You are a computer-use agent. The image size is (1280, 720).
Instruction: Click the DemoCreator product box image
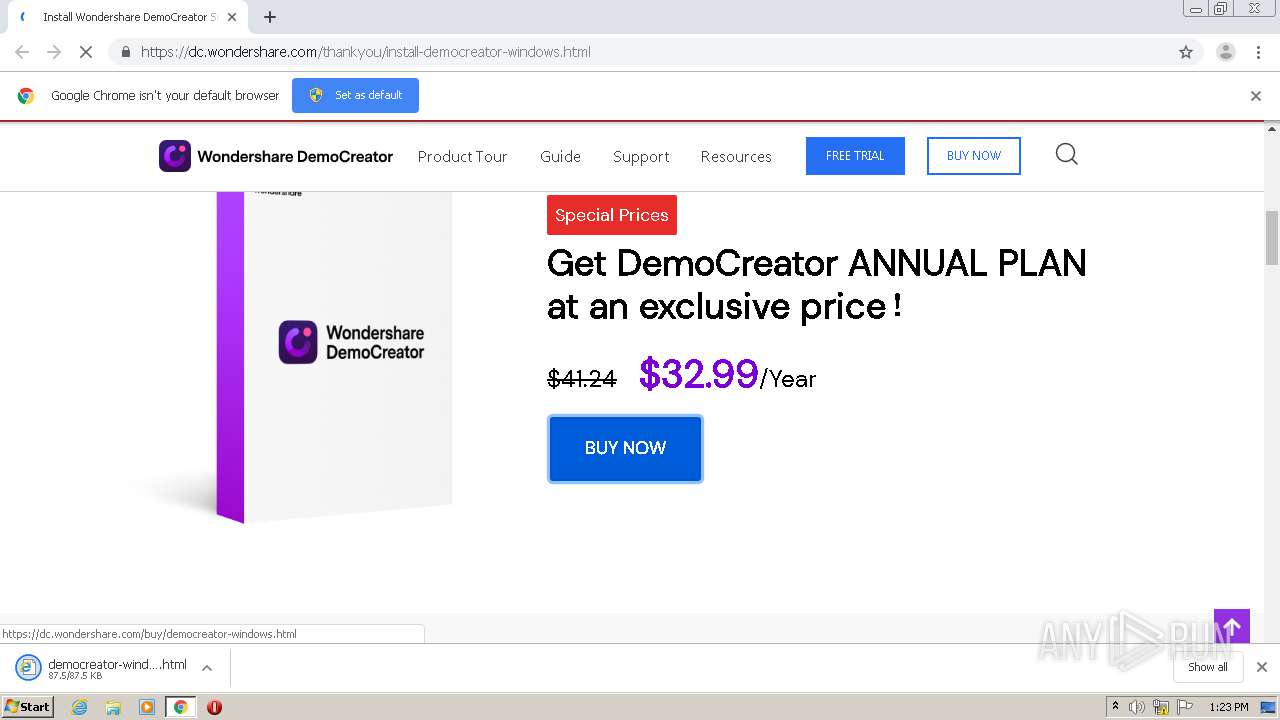click(333, 357)
